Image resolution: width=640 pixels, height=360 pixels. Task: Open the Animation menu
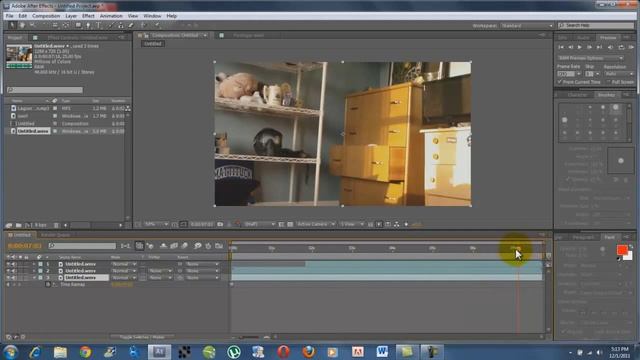point(111,16)
